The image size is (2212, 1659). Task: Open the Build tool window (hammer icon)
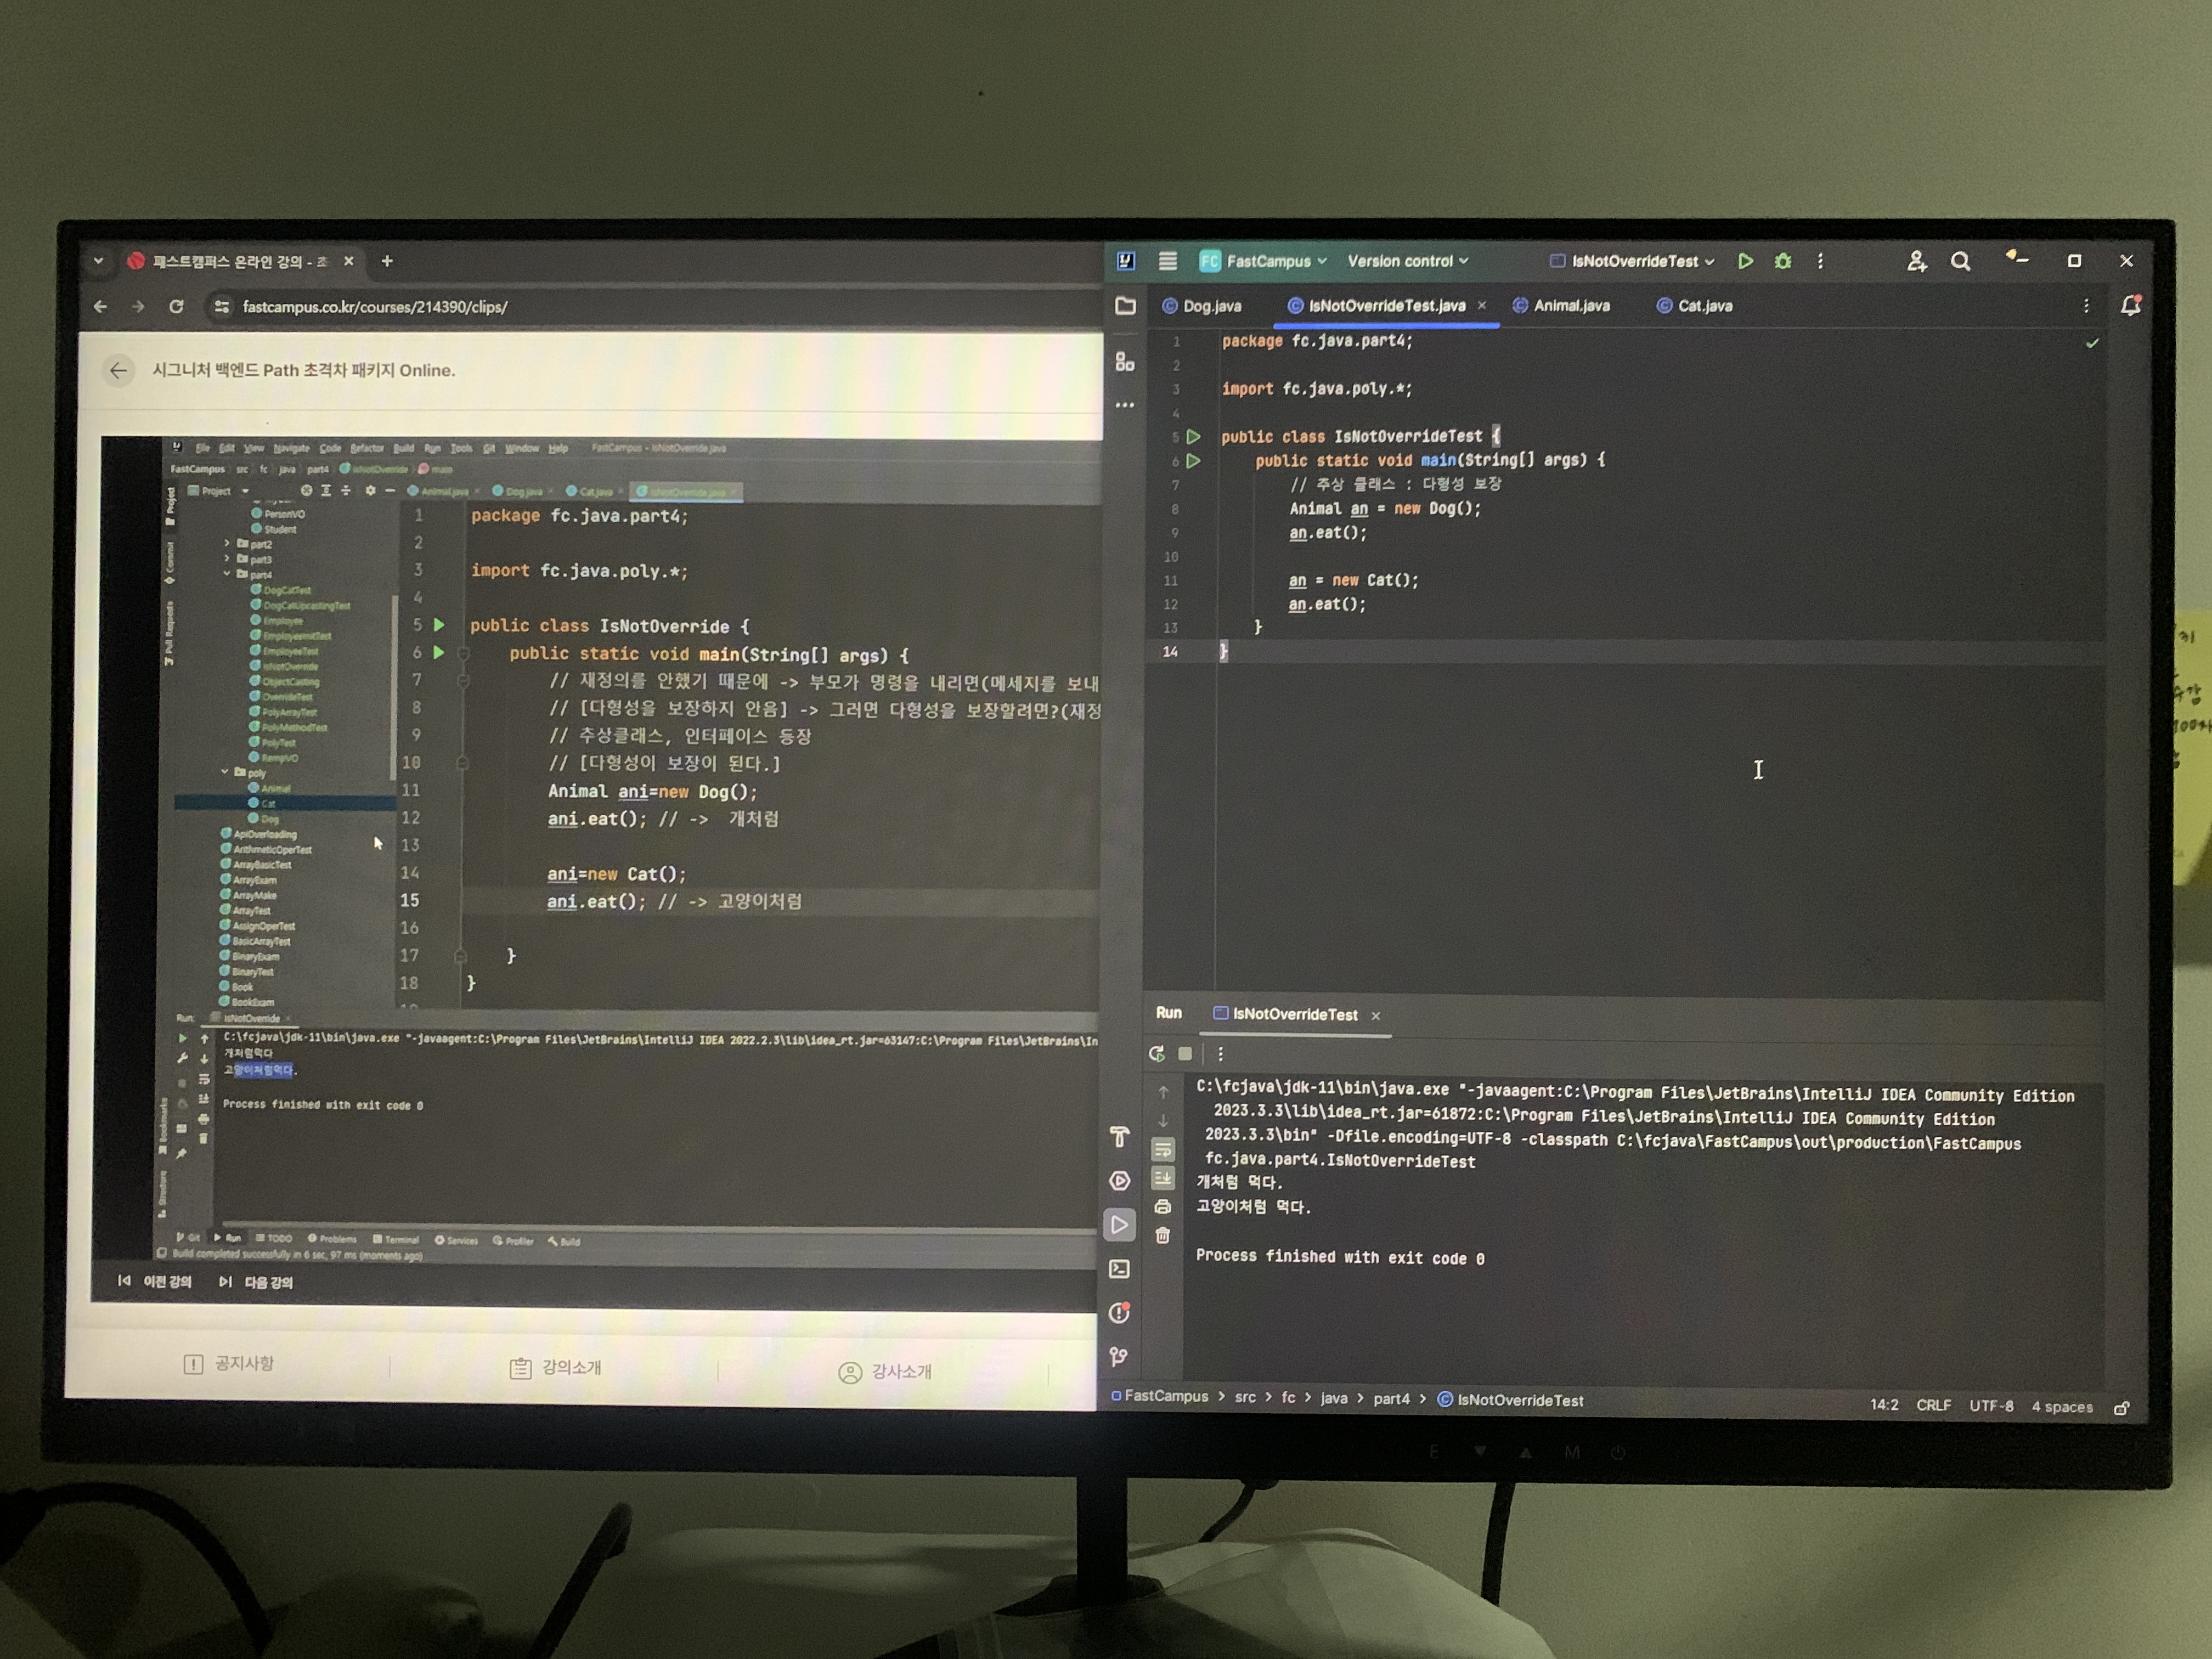(x=1119, y=1137)
